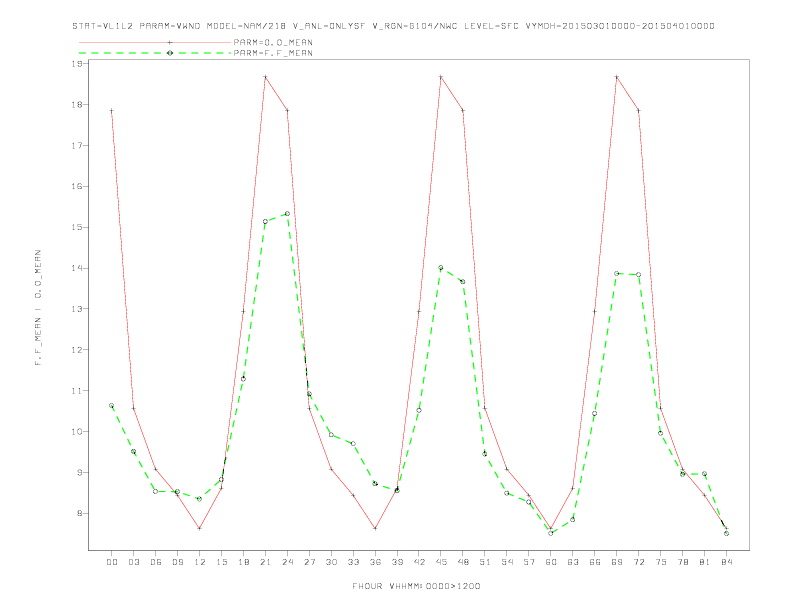Select the red peak data point at hour 45
Viewport: 792px width, 612px height.
coord(441,77)
